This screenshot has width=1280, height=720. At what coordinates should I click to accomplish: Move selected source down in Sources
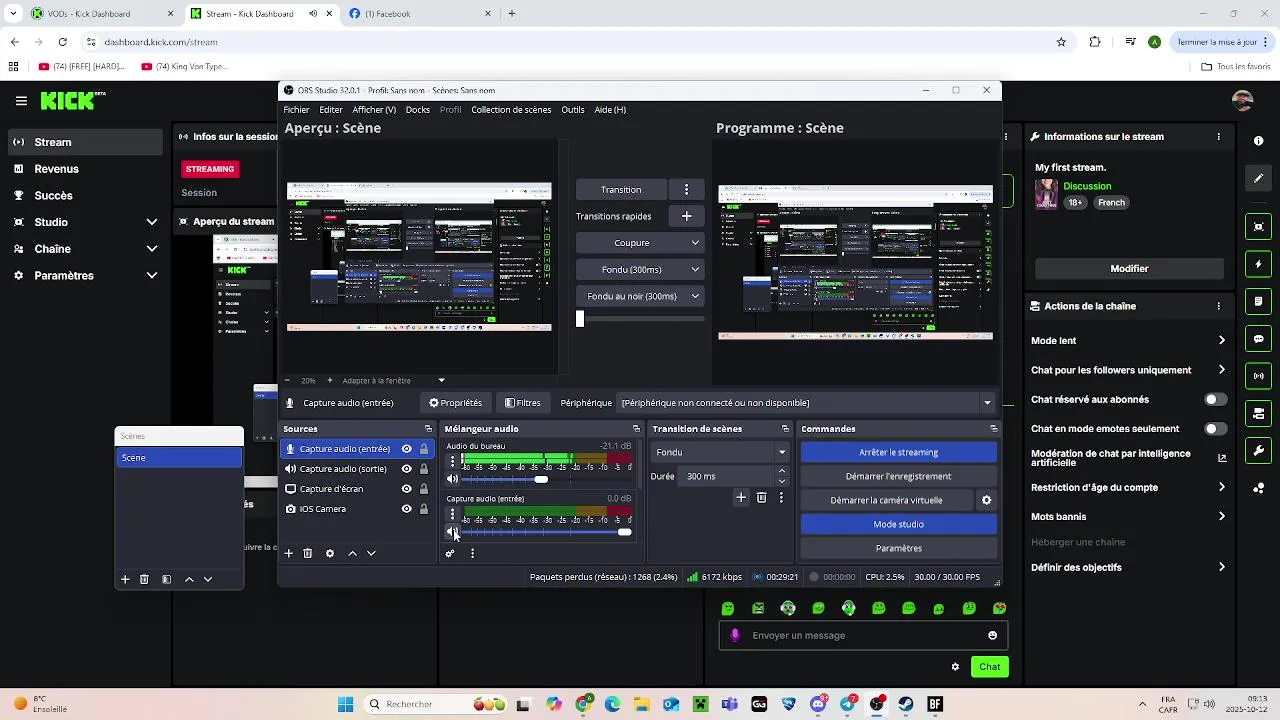(371, 553)
